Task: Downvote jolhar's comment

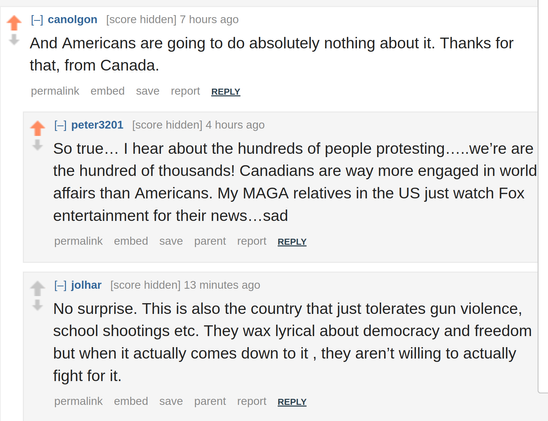Action: [37, 305]
